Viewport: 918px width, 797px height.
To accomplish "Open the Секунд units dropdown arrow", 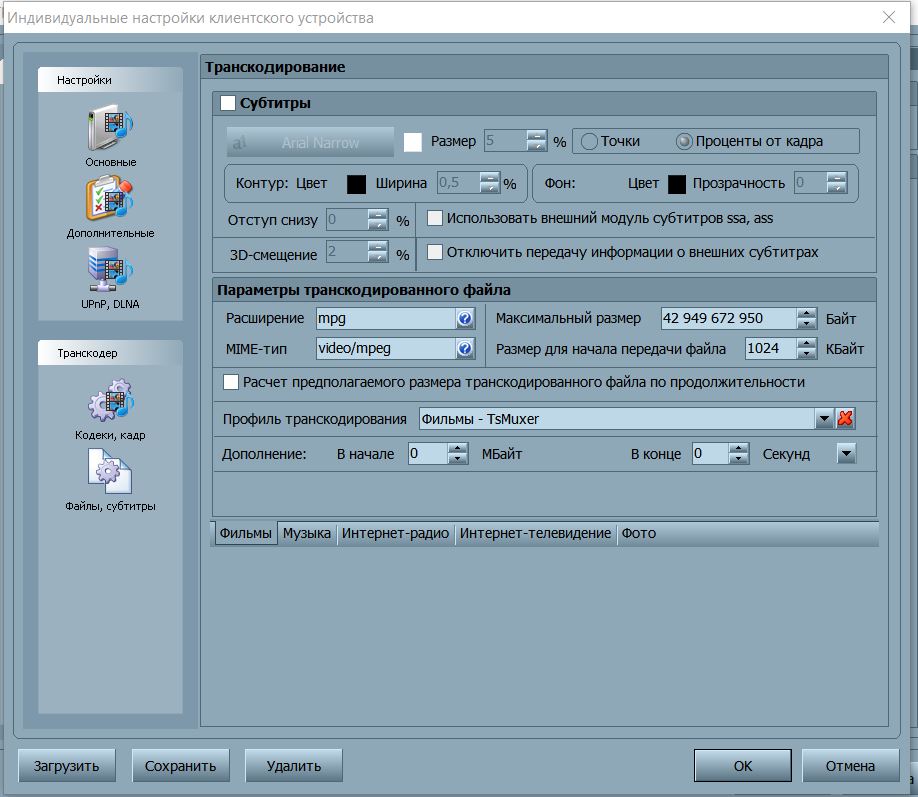I will 846,454.
